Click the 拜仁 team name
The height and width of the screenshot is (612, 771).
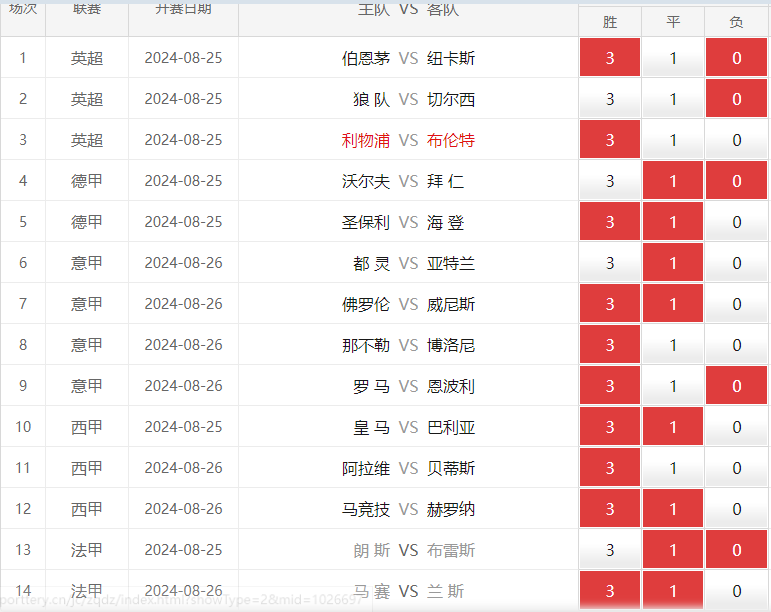(445, 181)
